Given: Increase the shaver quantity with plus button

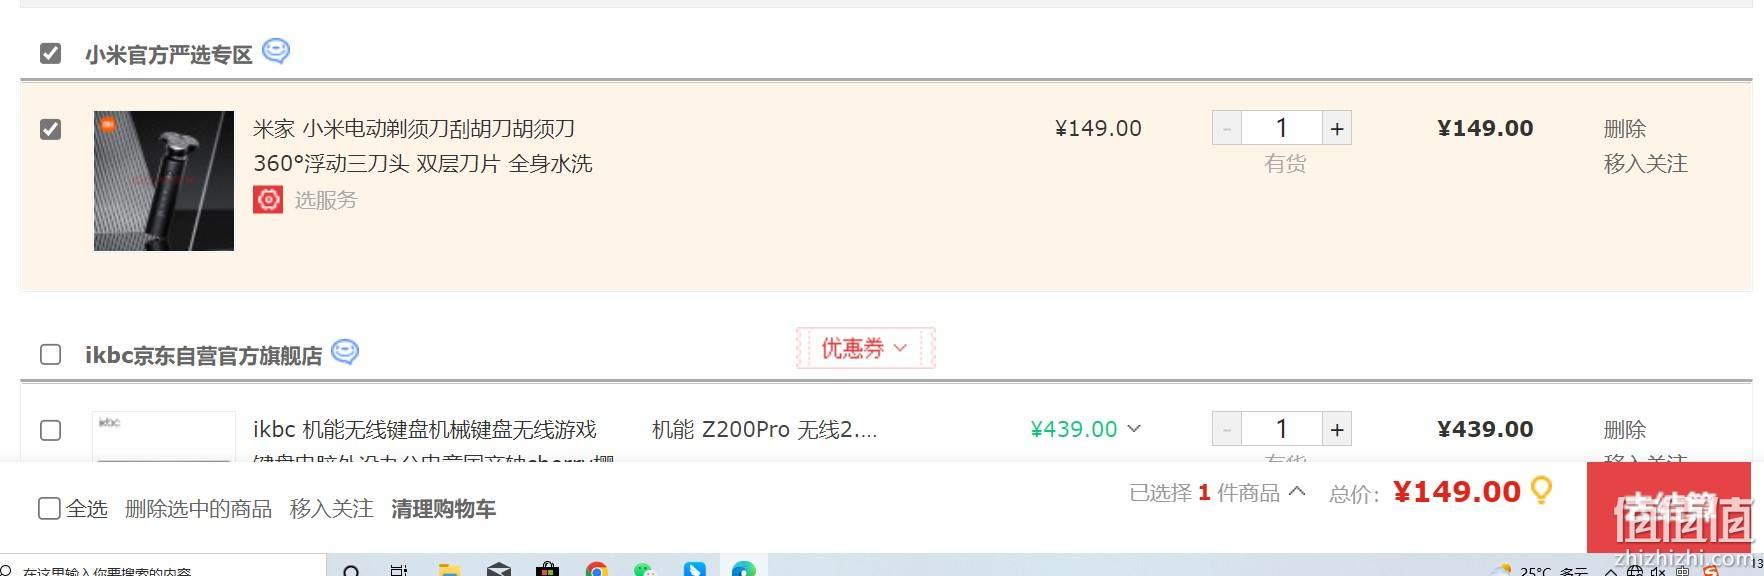Looking at the screenshot, I should click(x=1337, y=128).
